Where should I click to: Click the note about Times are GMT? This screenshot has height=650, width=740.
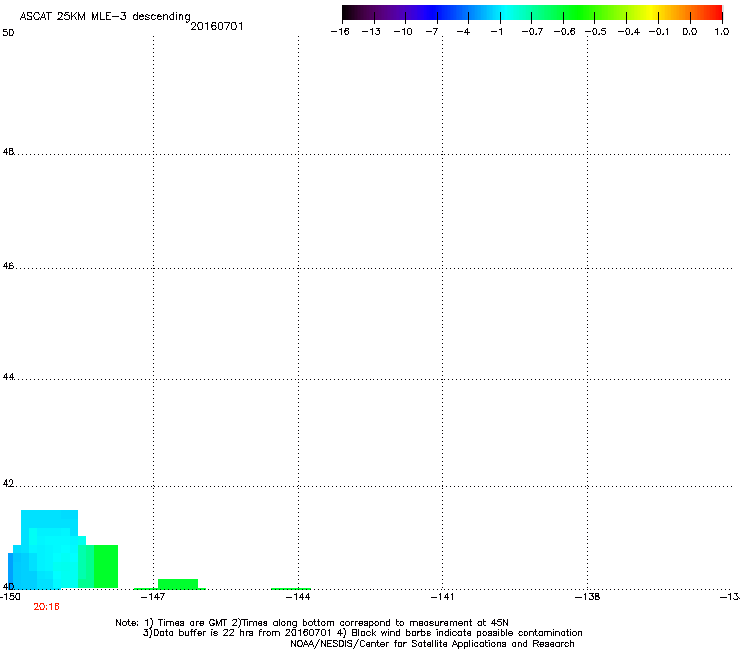312,623
